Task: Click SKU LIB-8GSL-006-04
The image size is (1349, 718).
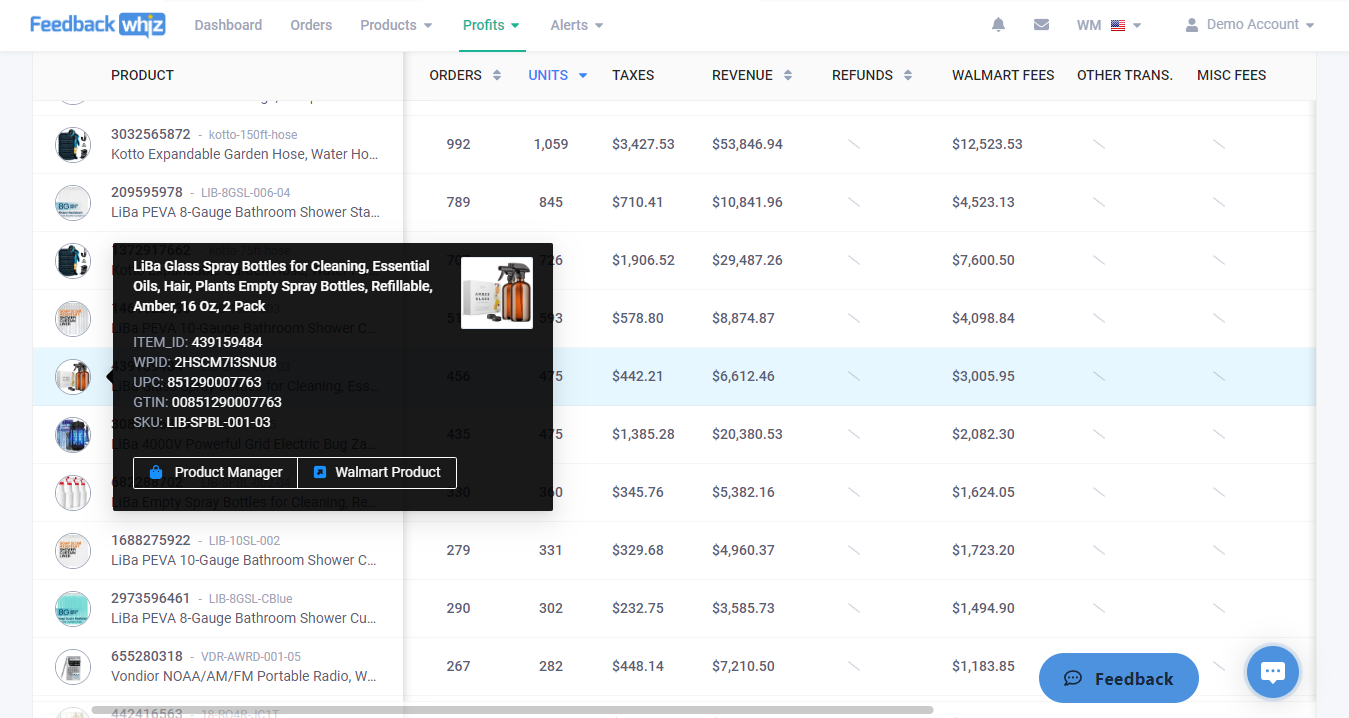Action: point(246,193)
